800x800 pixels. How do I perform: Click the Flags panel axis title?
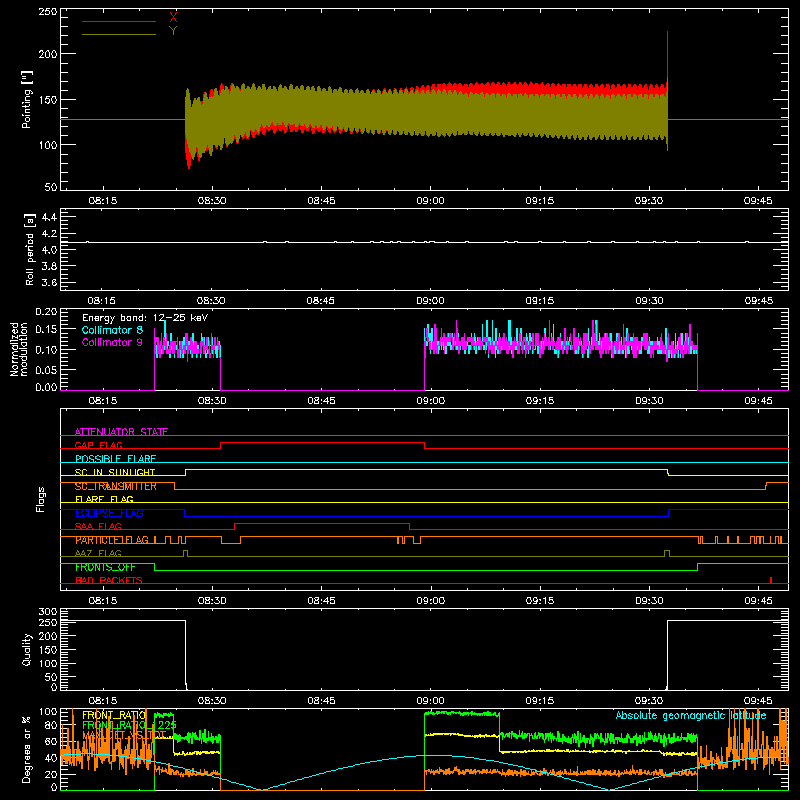(41, 499)
